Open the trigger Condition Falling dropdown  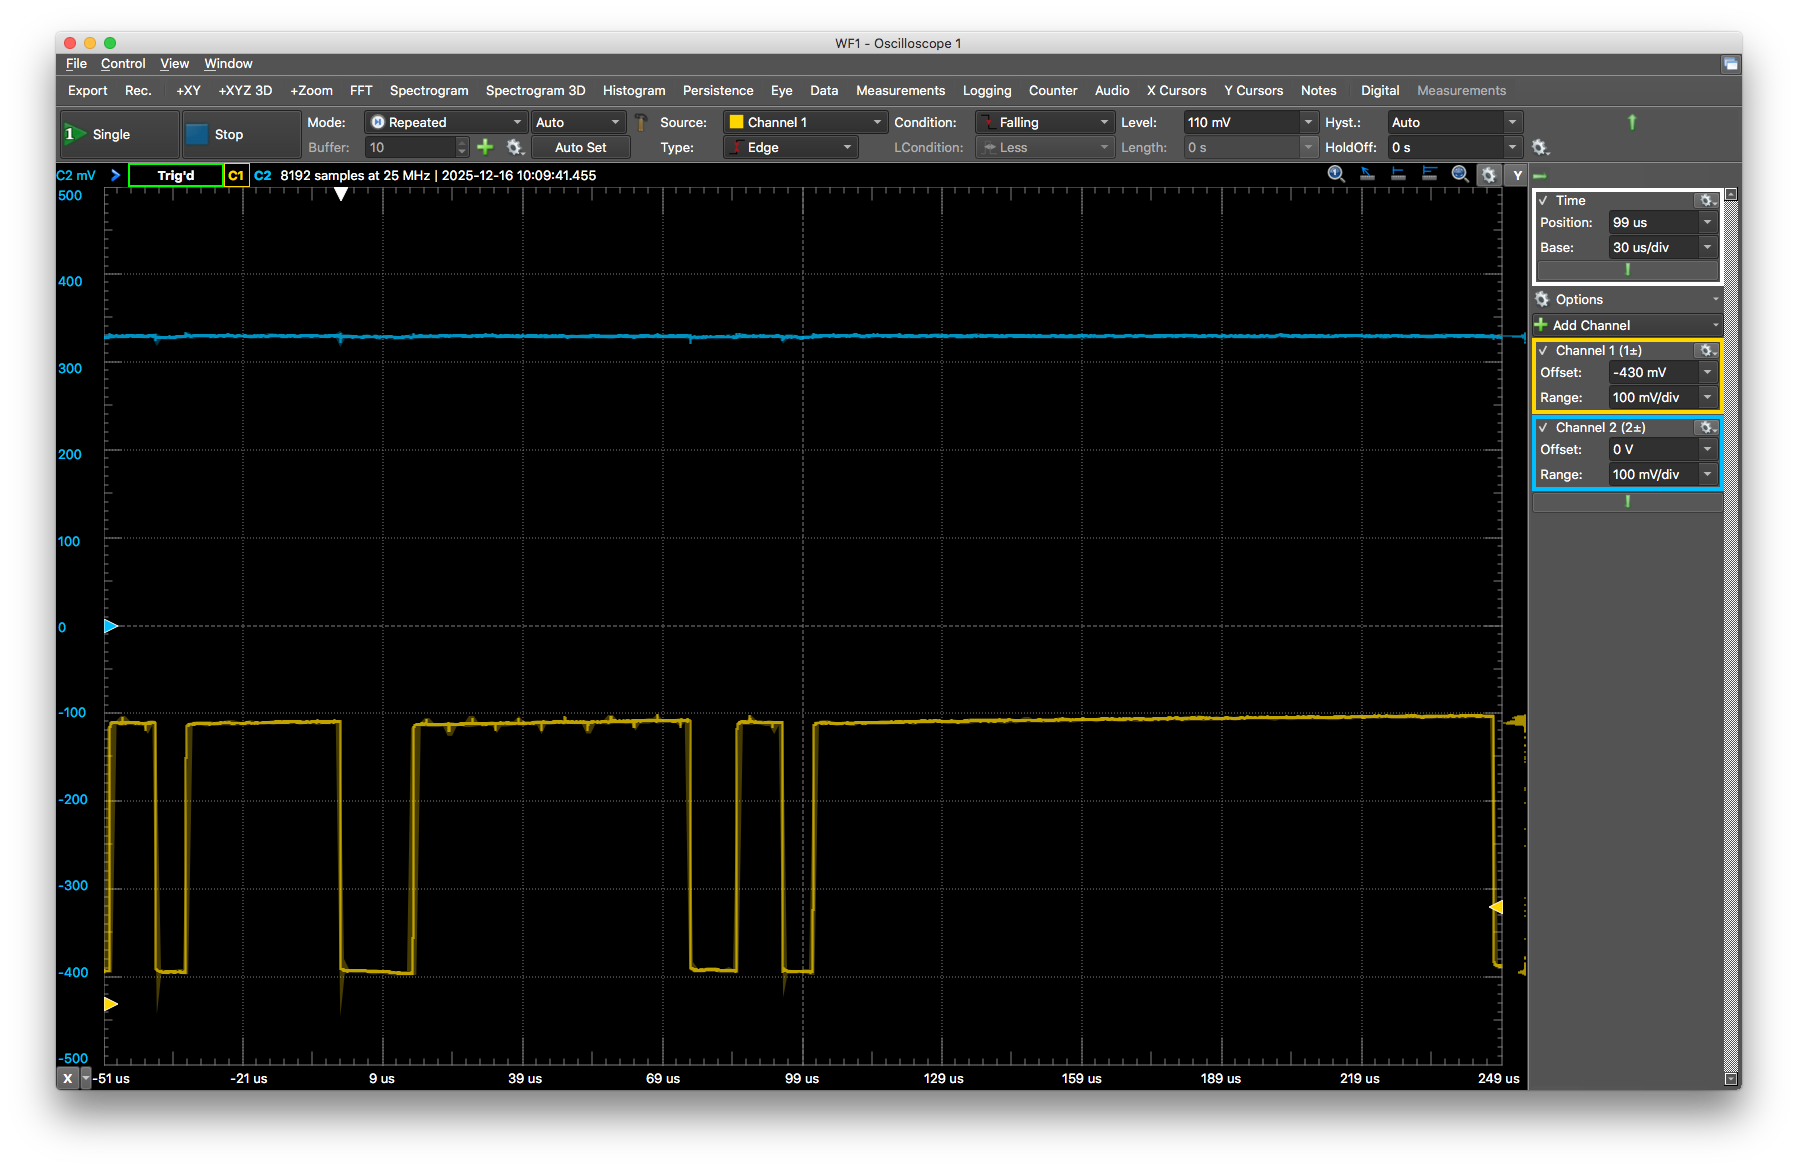[1044, 122]
